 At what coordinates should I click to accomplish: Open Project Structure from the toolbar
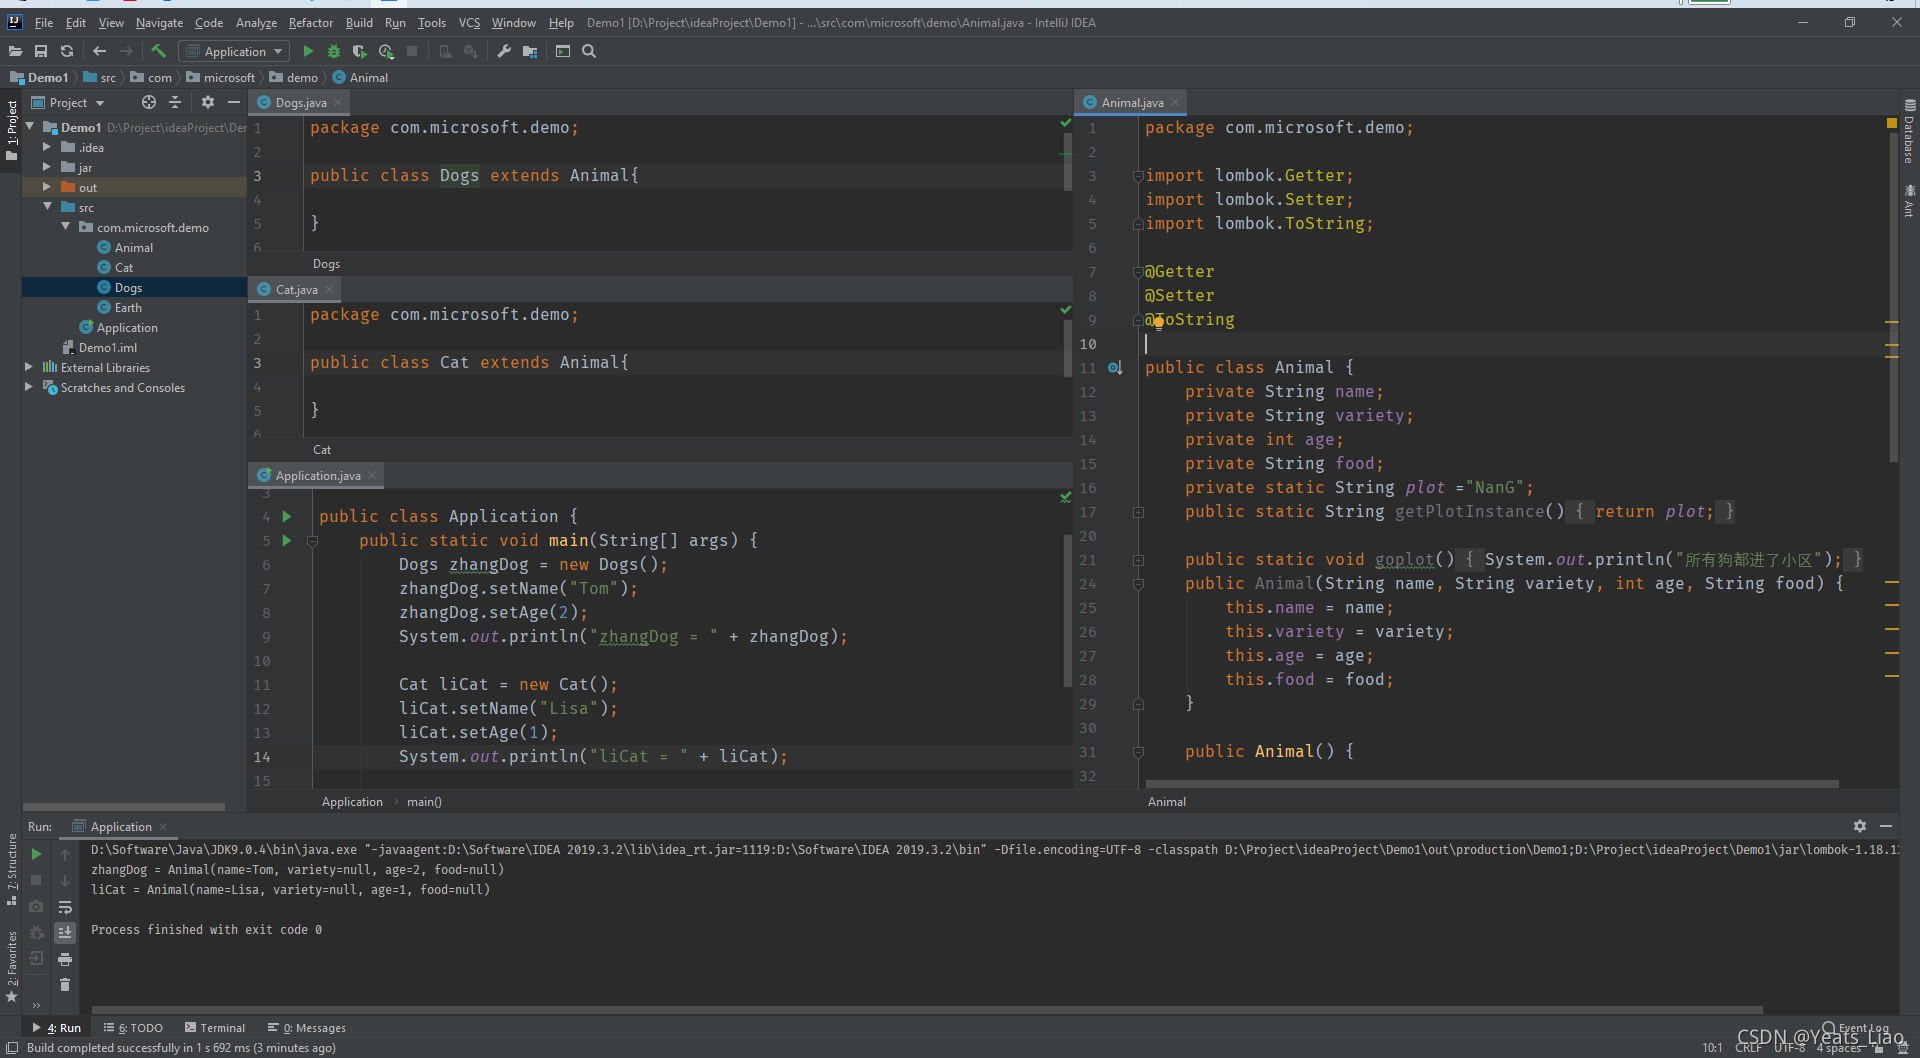pos(530,51)
